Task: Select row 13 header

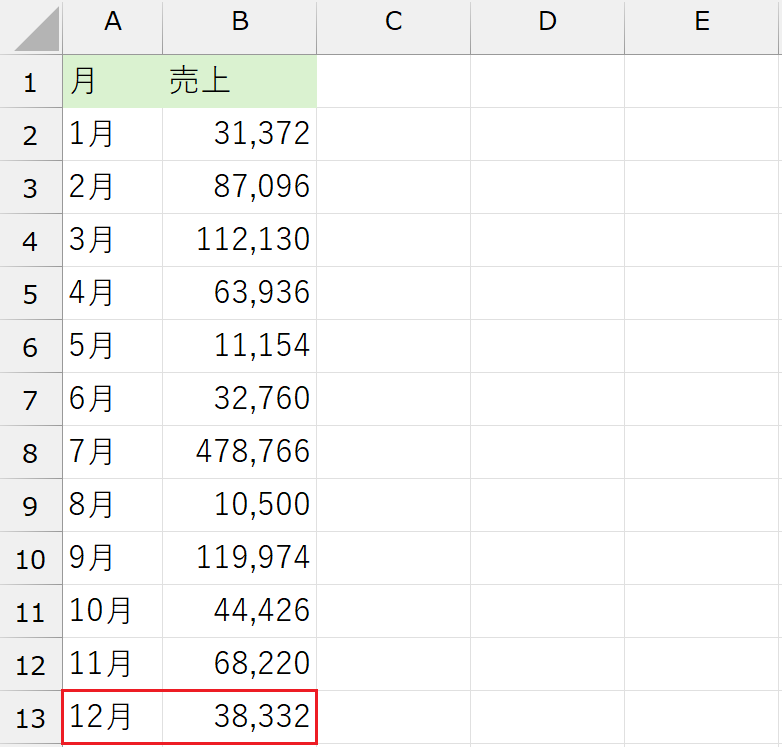Action: (30, 717)
